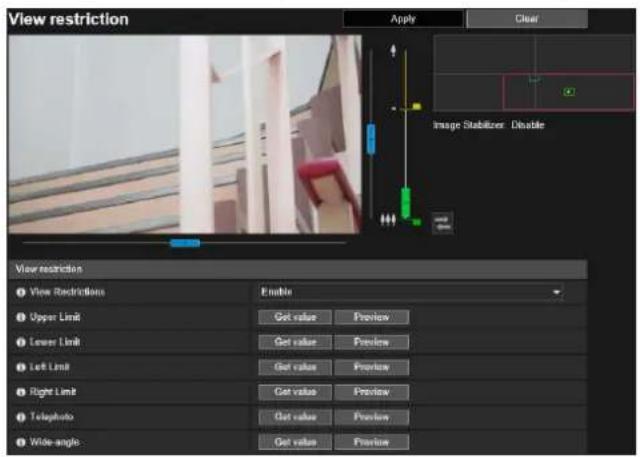Preview the Left Limit
Screen dimensions: 640x457
[x=371, y=367]
